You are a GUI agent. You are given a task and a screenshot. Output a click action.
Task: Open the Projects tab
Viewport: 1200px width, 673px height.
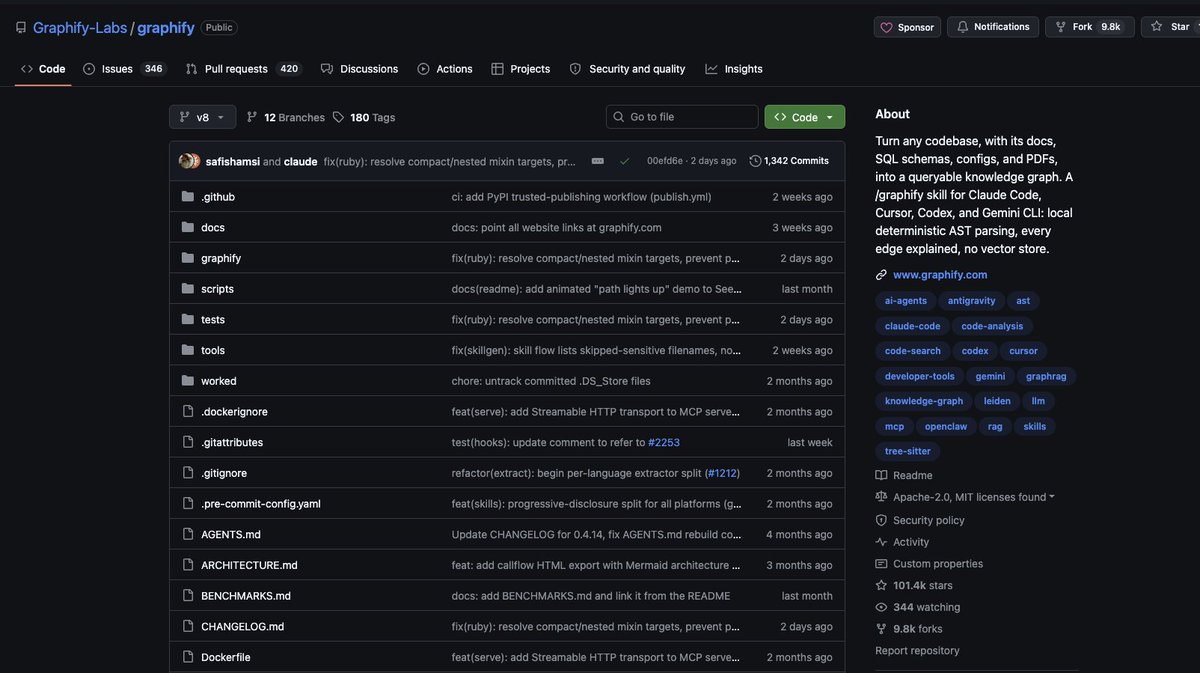click(521, 69)
